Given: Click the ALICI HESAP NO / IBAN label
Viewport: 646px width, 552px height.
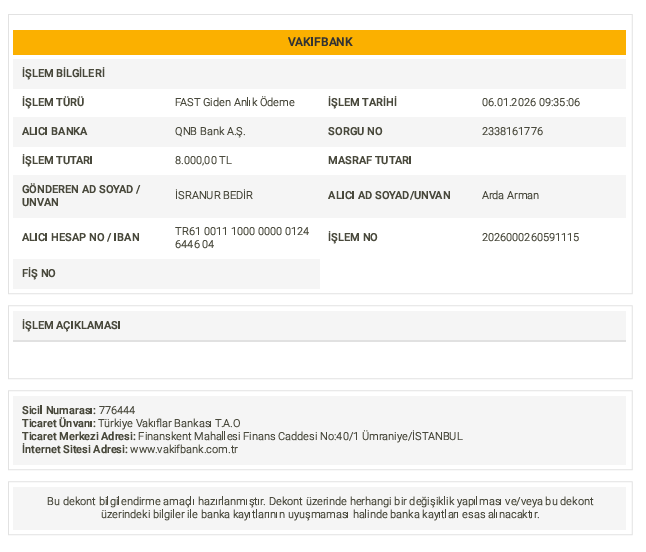Looking at the screenshot, I should point(81,237).
